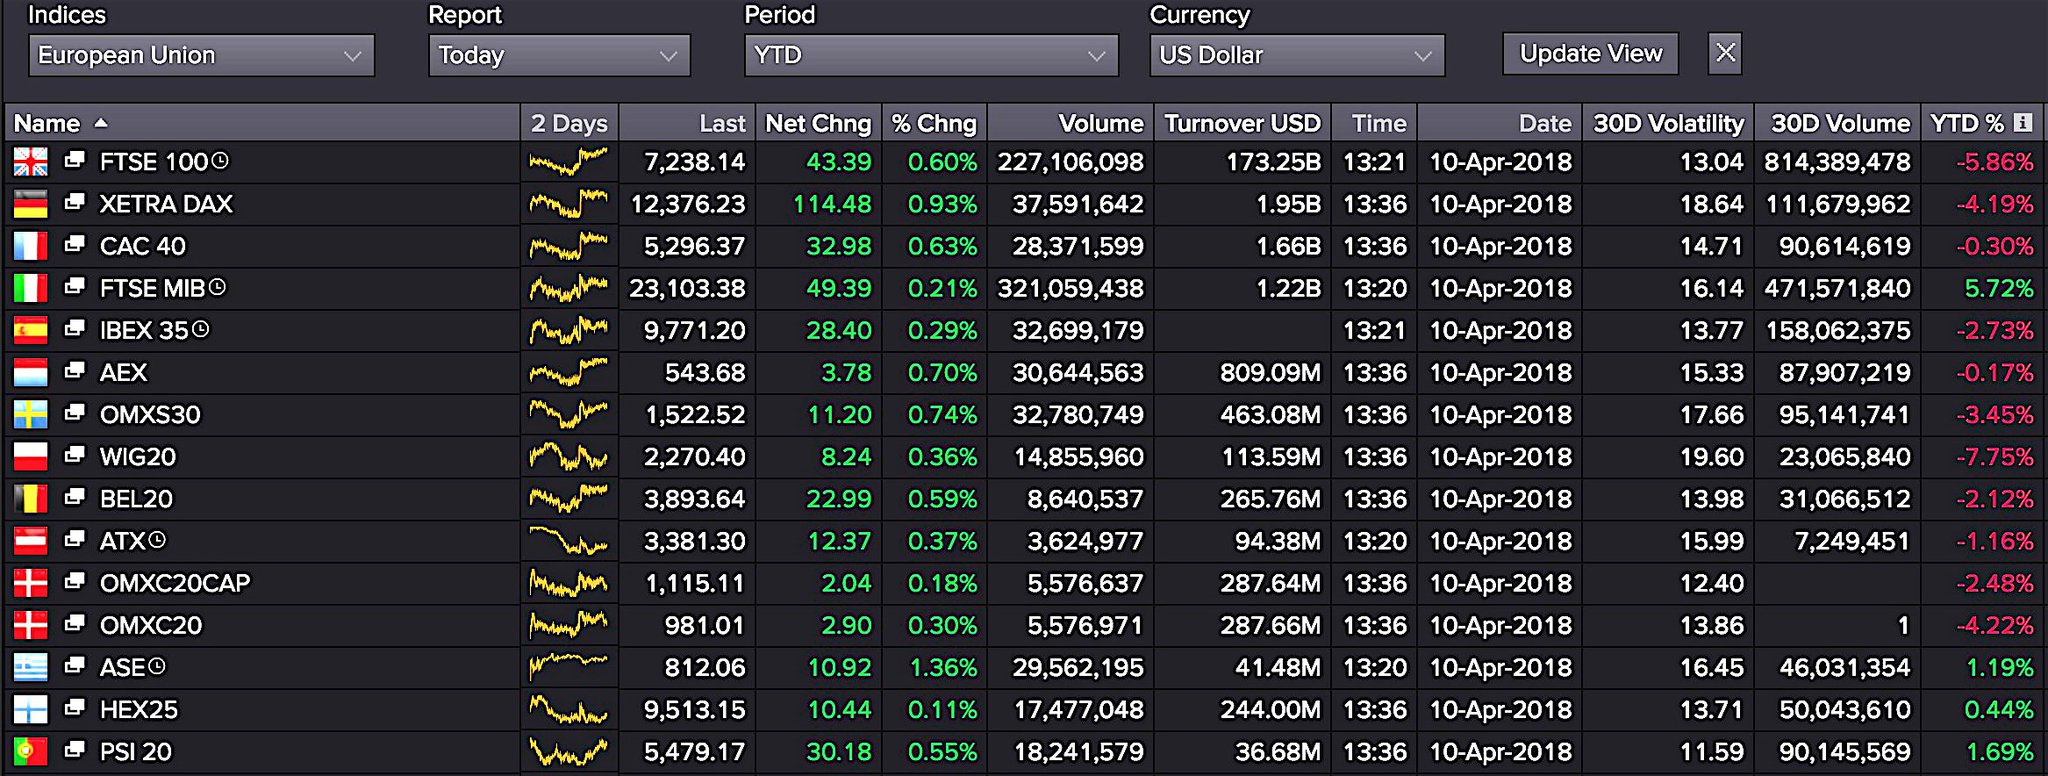Open the FTSE 100 two-day sparkline chart
The height and width of the screenshot is (776, 2048).
pos(568,161)
